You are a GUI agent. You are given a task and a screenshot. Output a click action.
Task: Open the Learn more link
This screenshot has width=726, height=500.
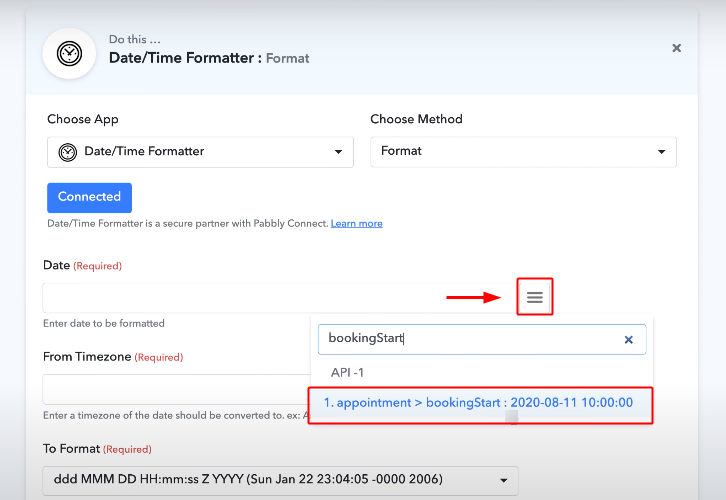(357, 224)
